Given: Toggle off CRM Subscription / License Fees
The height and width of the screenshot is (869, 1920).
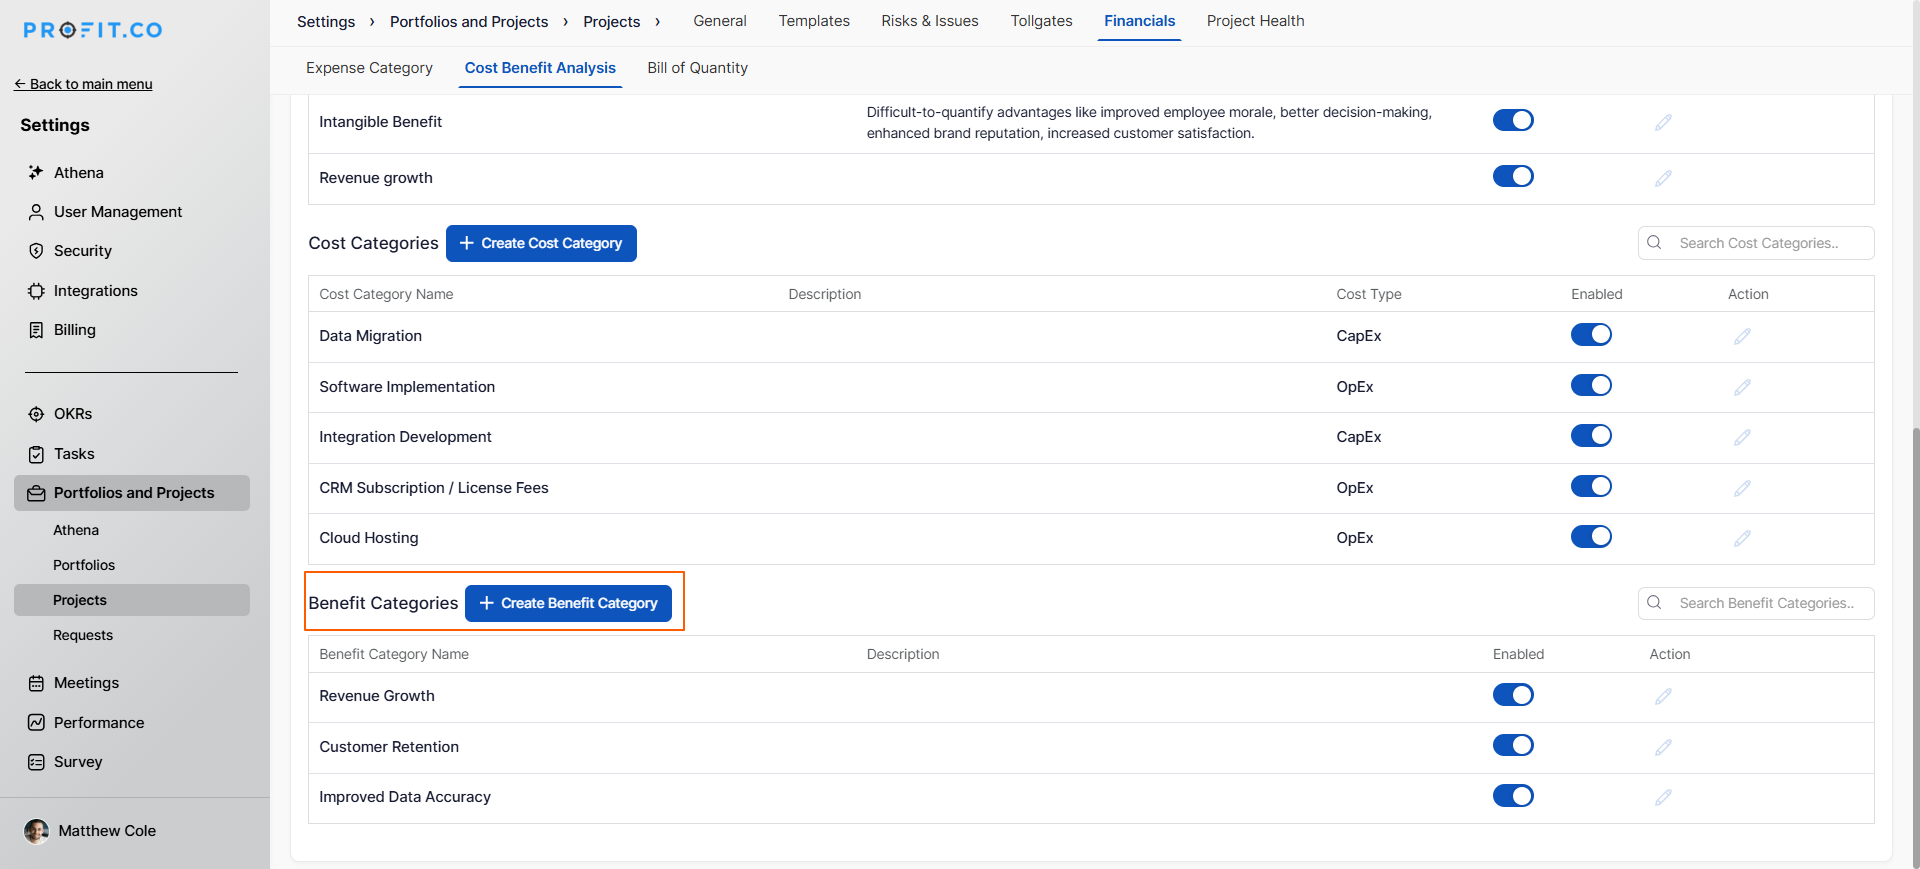Looking at the screenshot, I should pyautogui.click(x=1590, y=487).
